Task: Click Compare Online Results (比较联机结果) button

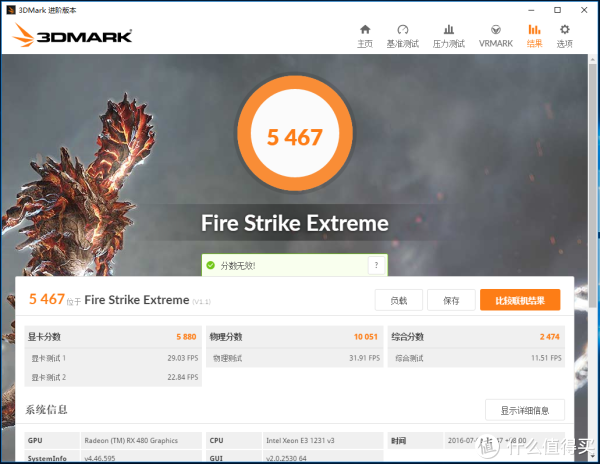Action: pos(520,300)
